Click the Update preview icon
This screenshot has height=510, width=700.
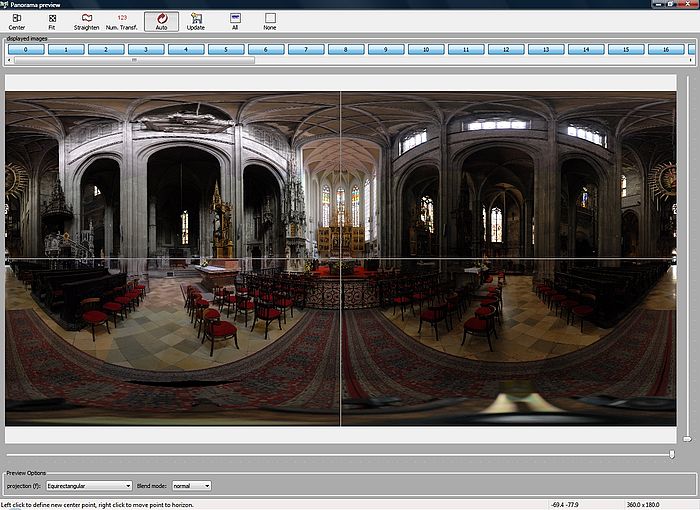[x=196, y=21]
